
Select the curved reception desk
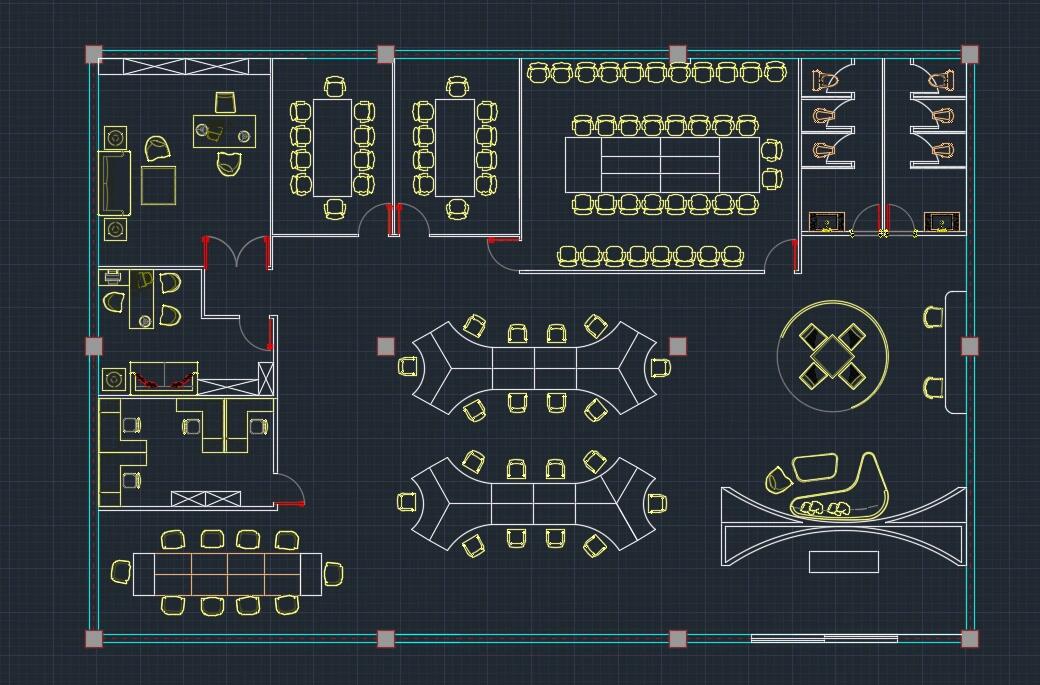(x=843, y=528)
